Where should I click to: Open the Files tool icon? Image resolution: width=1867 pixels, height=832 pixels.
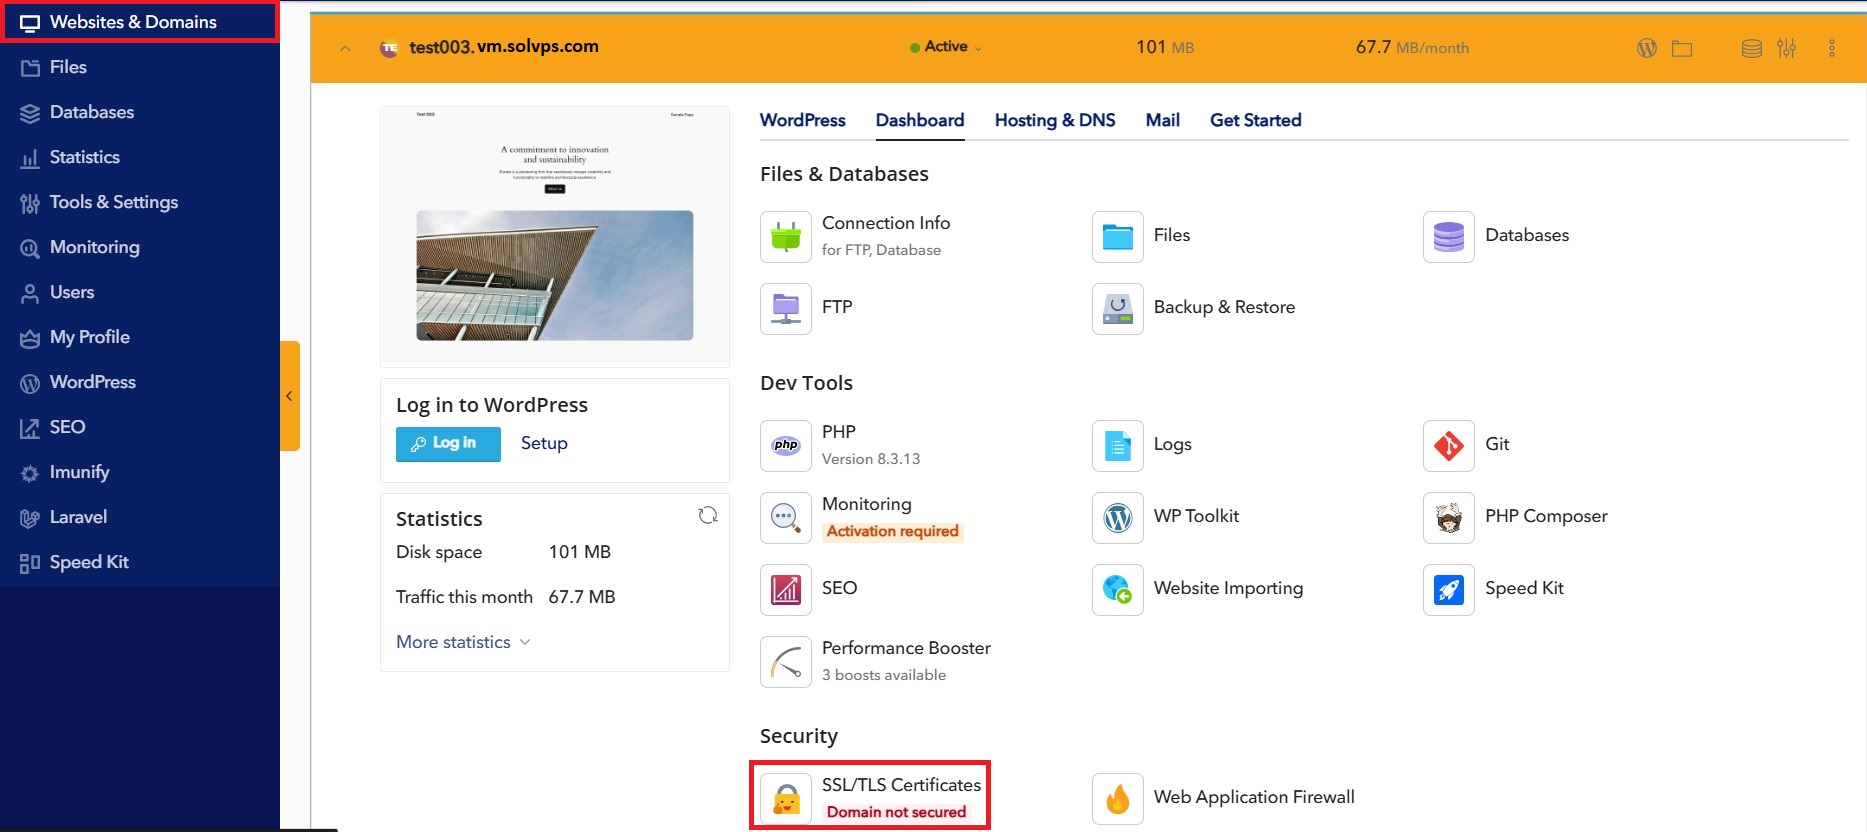tap(1118, 237)
